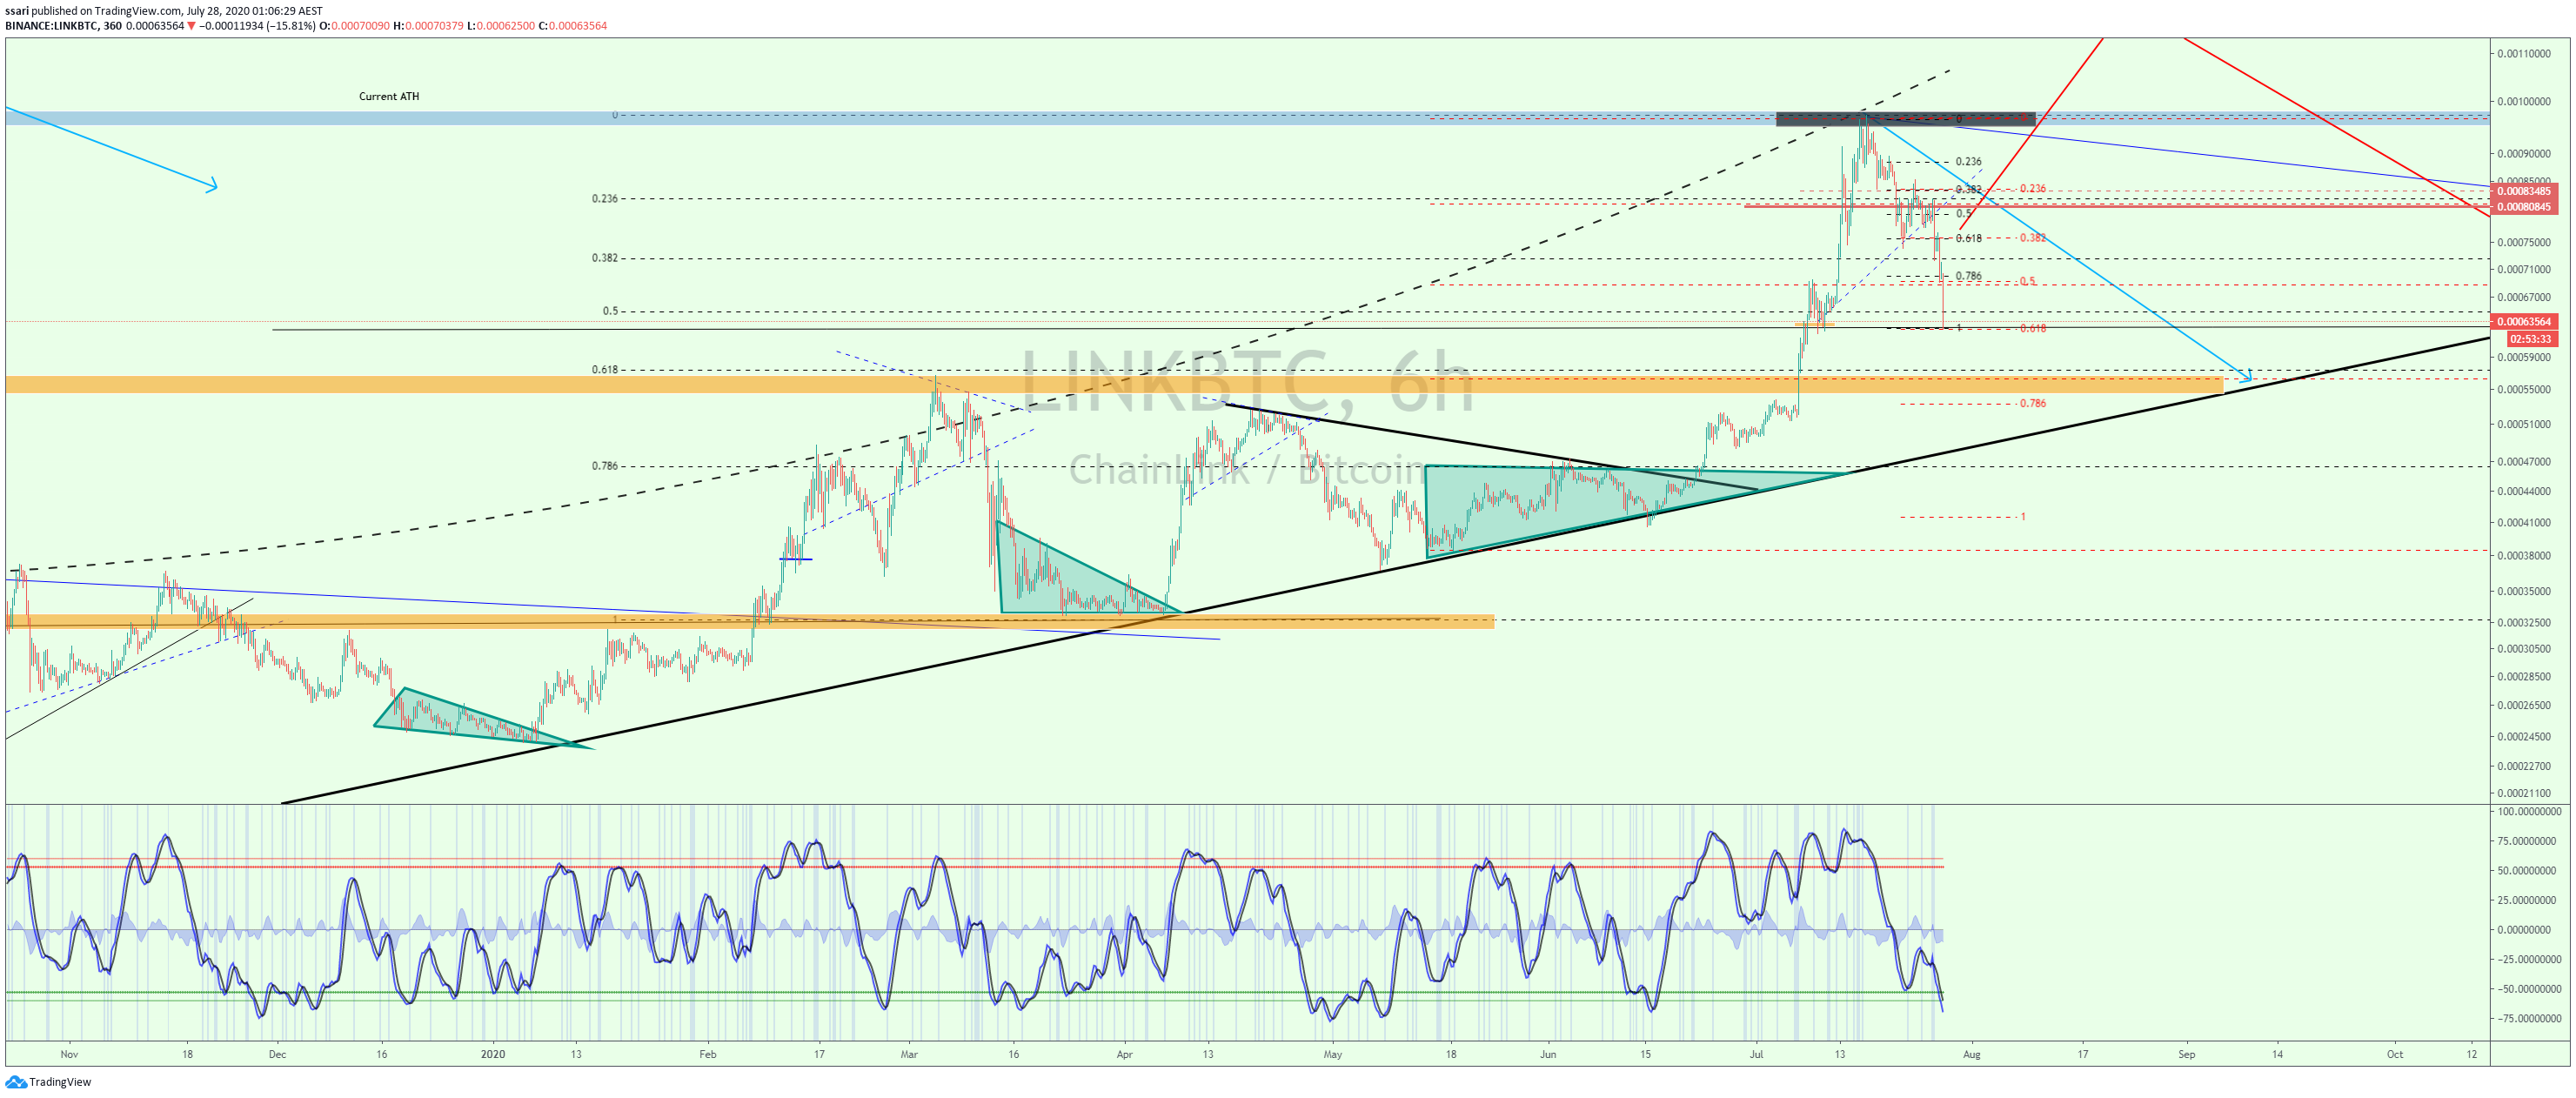Click the 02:53:33 bar countdown label

[2531, 339]
